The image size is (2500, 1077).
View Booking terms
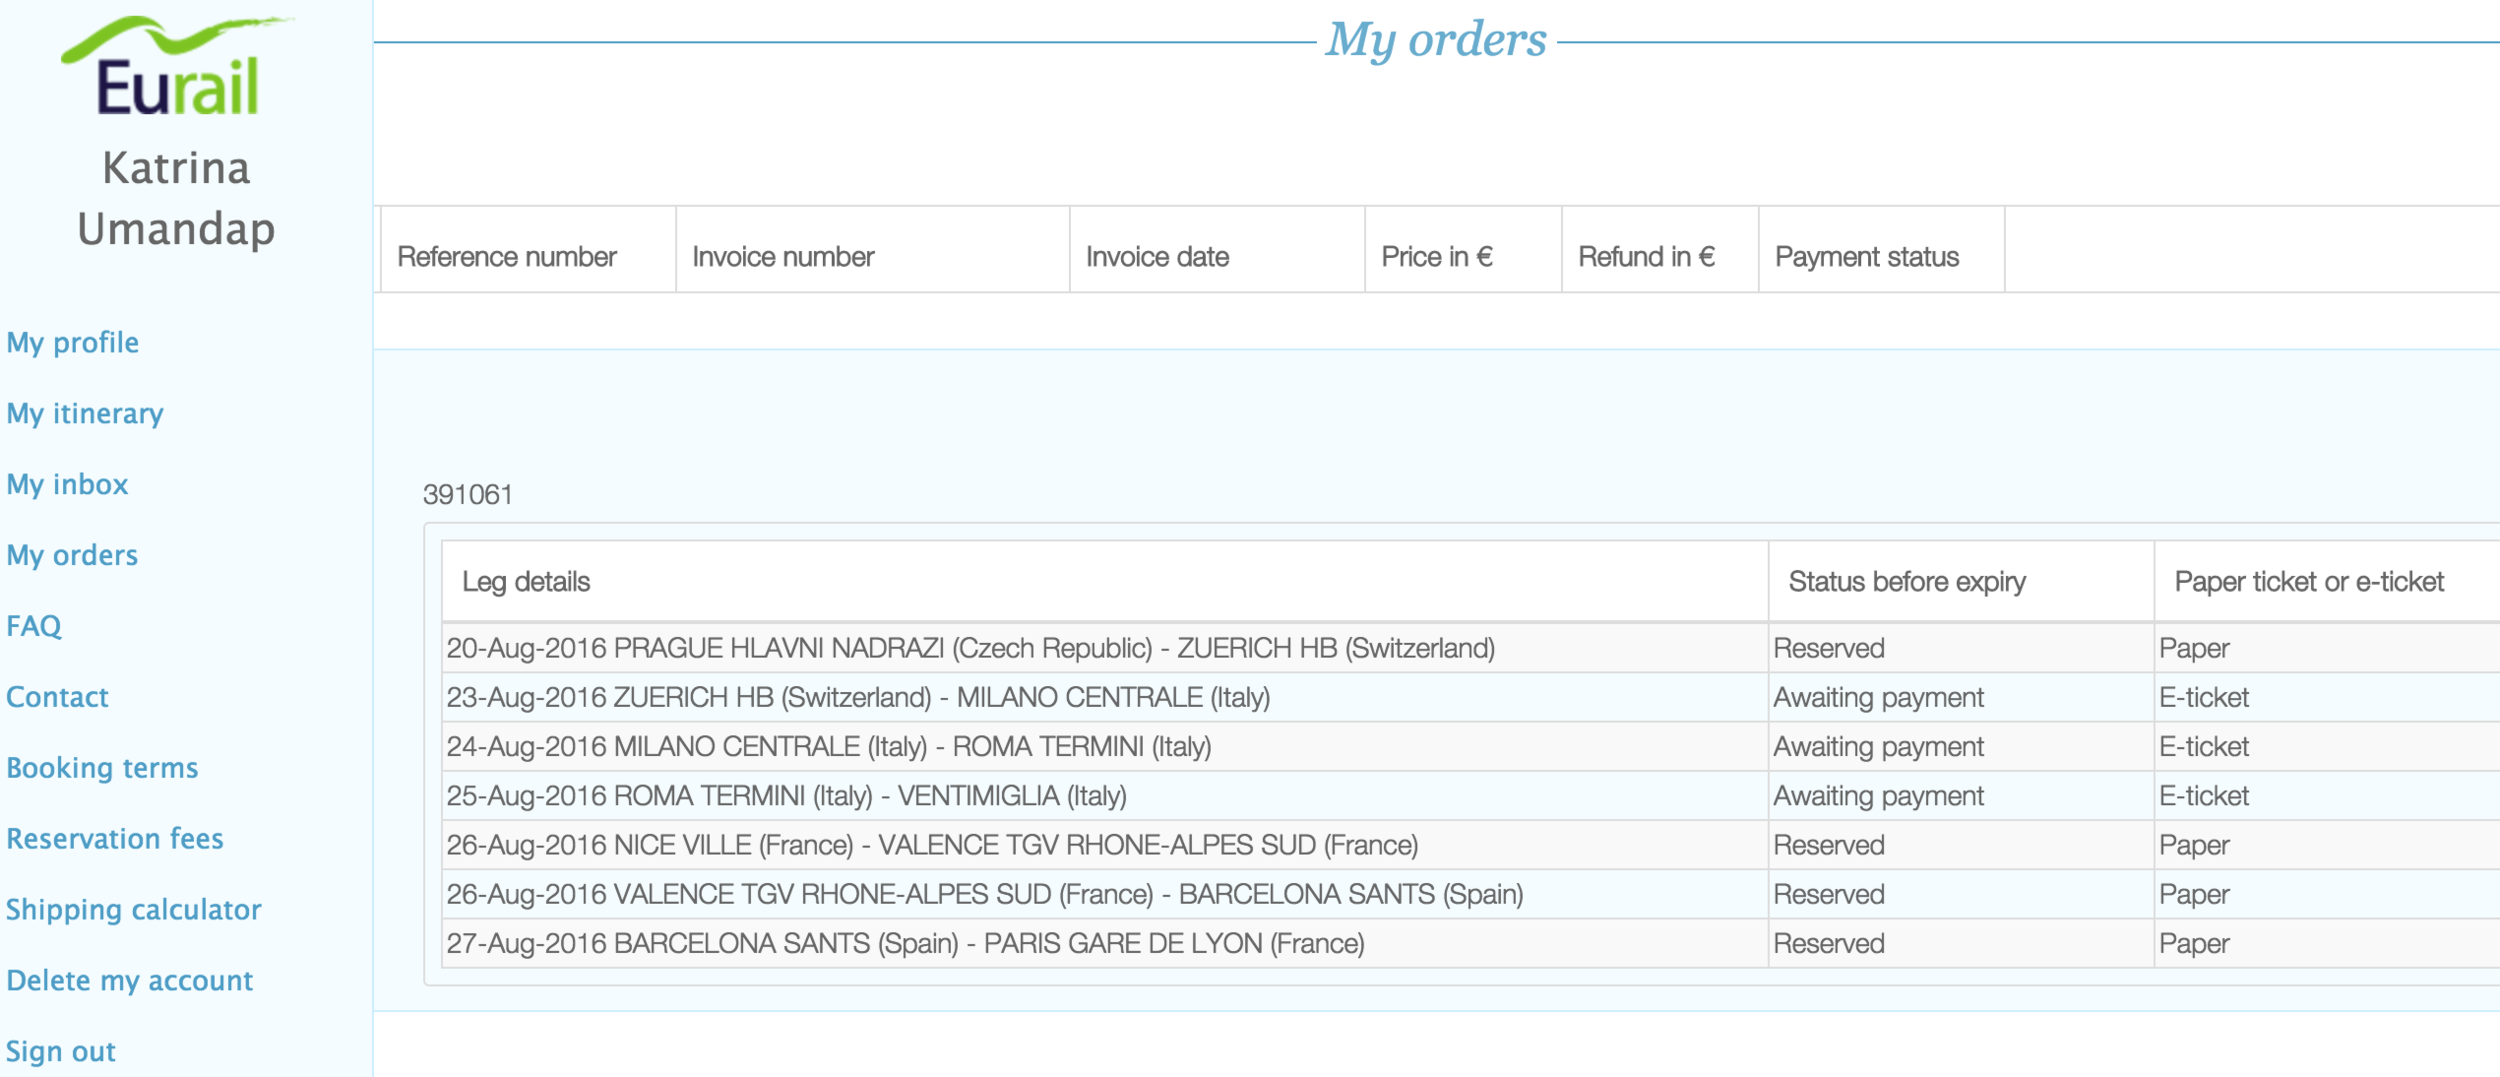pos(102,768)
